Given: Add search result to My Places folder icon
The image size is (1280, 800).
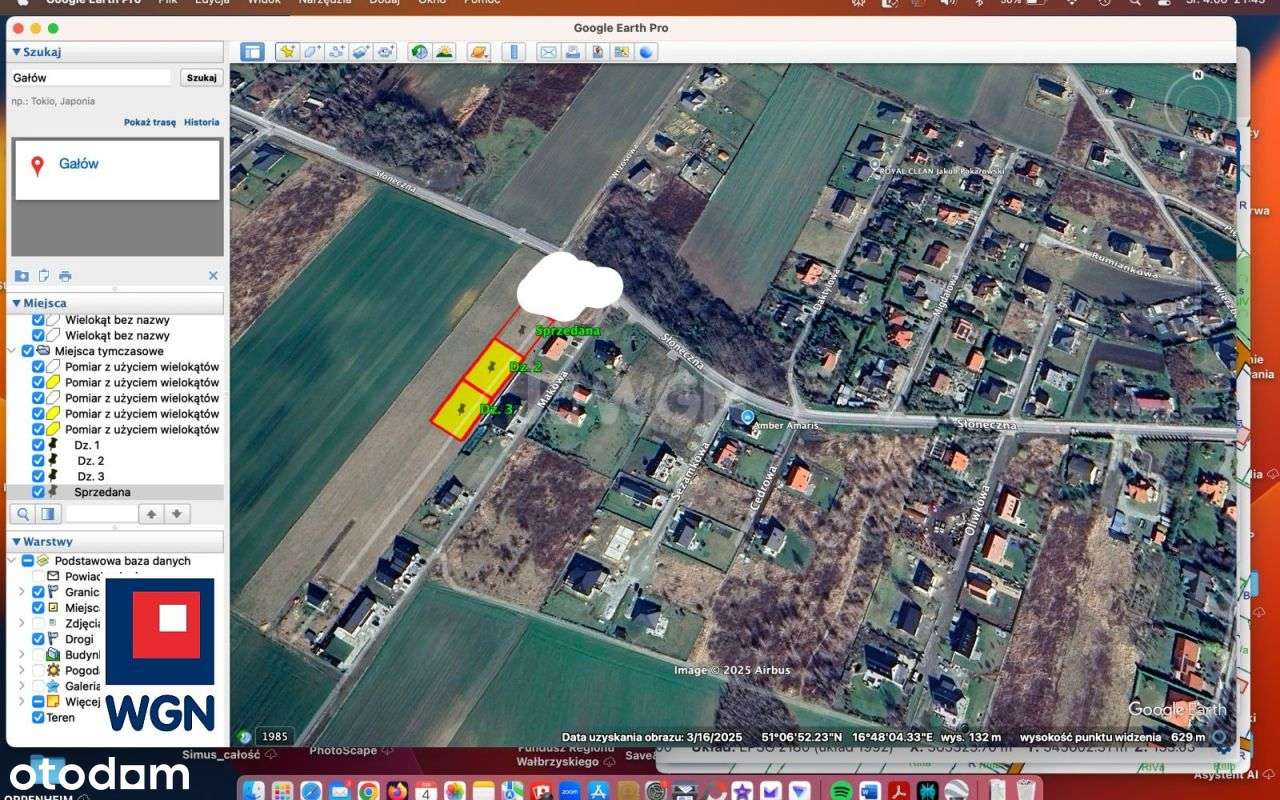Looking at the screenshot, I should pos(21,275).
